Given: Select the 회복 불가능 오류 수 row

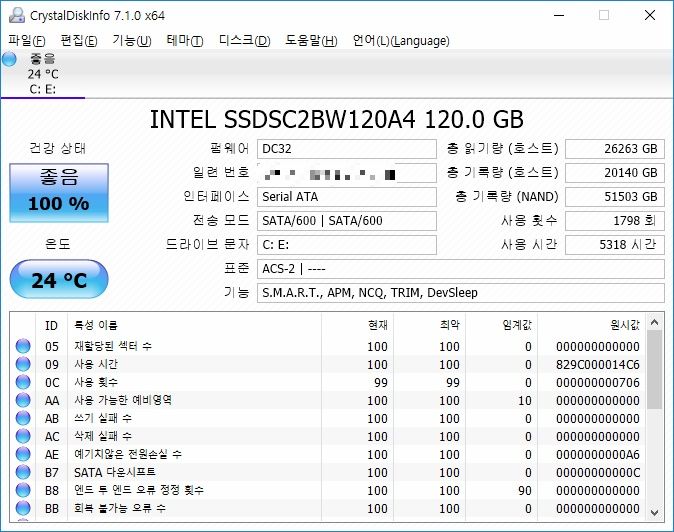Looking at the screenshot, I should click(328, 508).
